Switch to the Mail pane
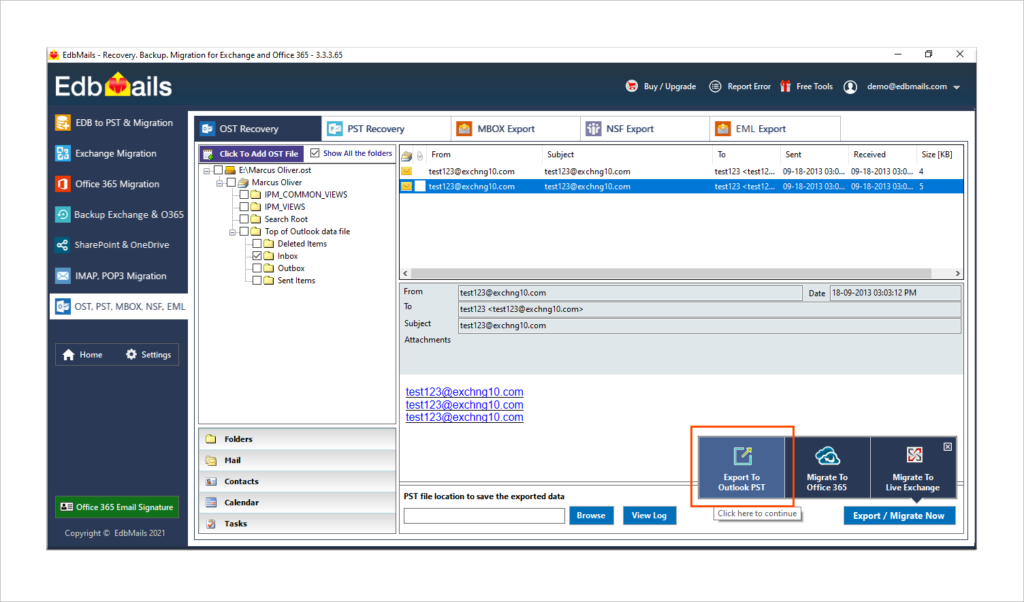The height and width of the screenshot is (602, 1024). [297, 460]
